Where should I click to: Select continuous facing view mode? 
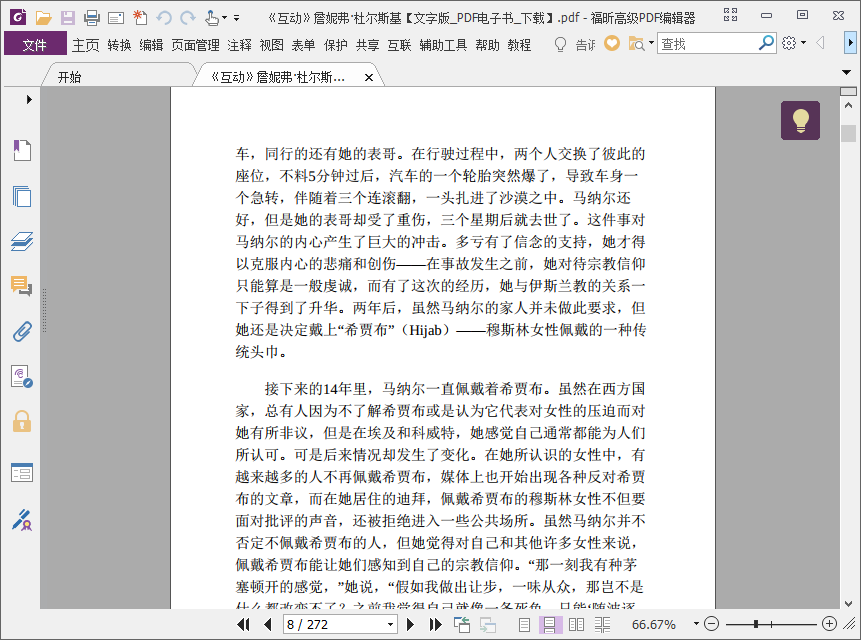pyautogui.click(x=602, y=624)
